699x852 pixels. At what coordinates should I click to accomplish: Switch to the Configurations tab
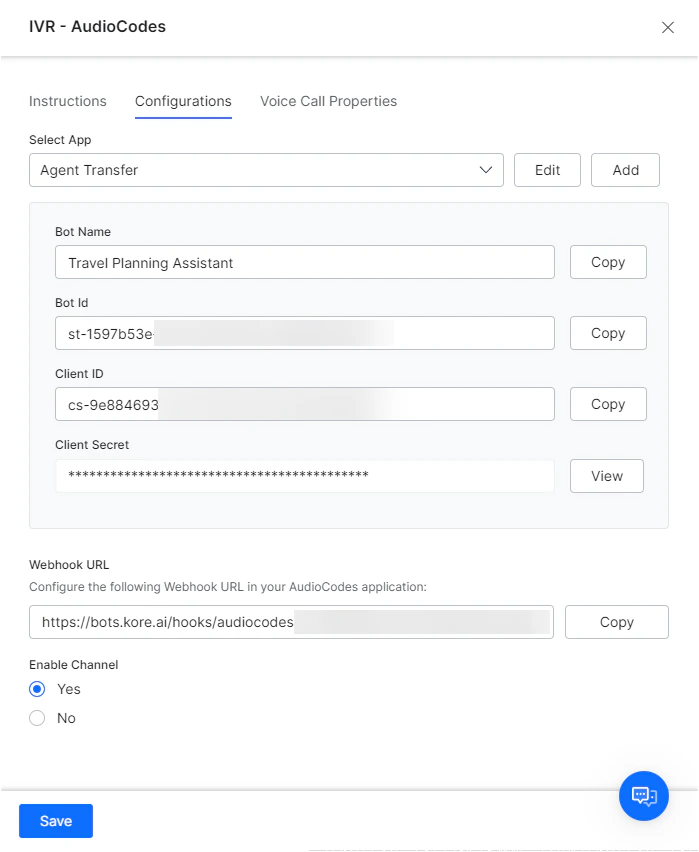pyautogui.click(x=183, y=101)
